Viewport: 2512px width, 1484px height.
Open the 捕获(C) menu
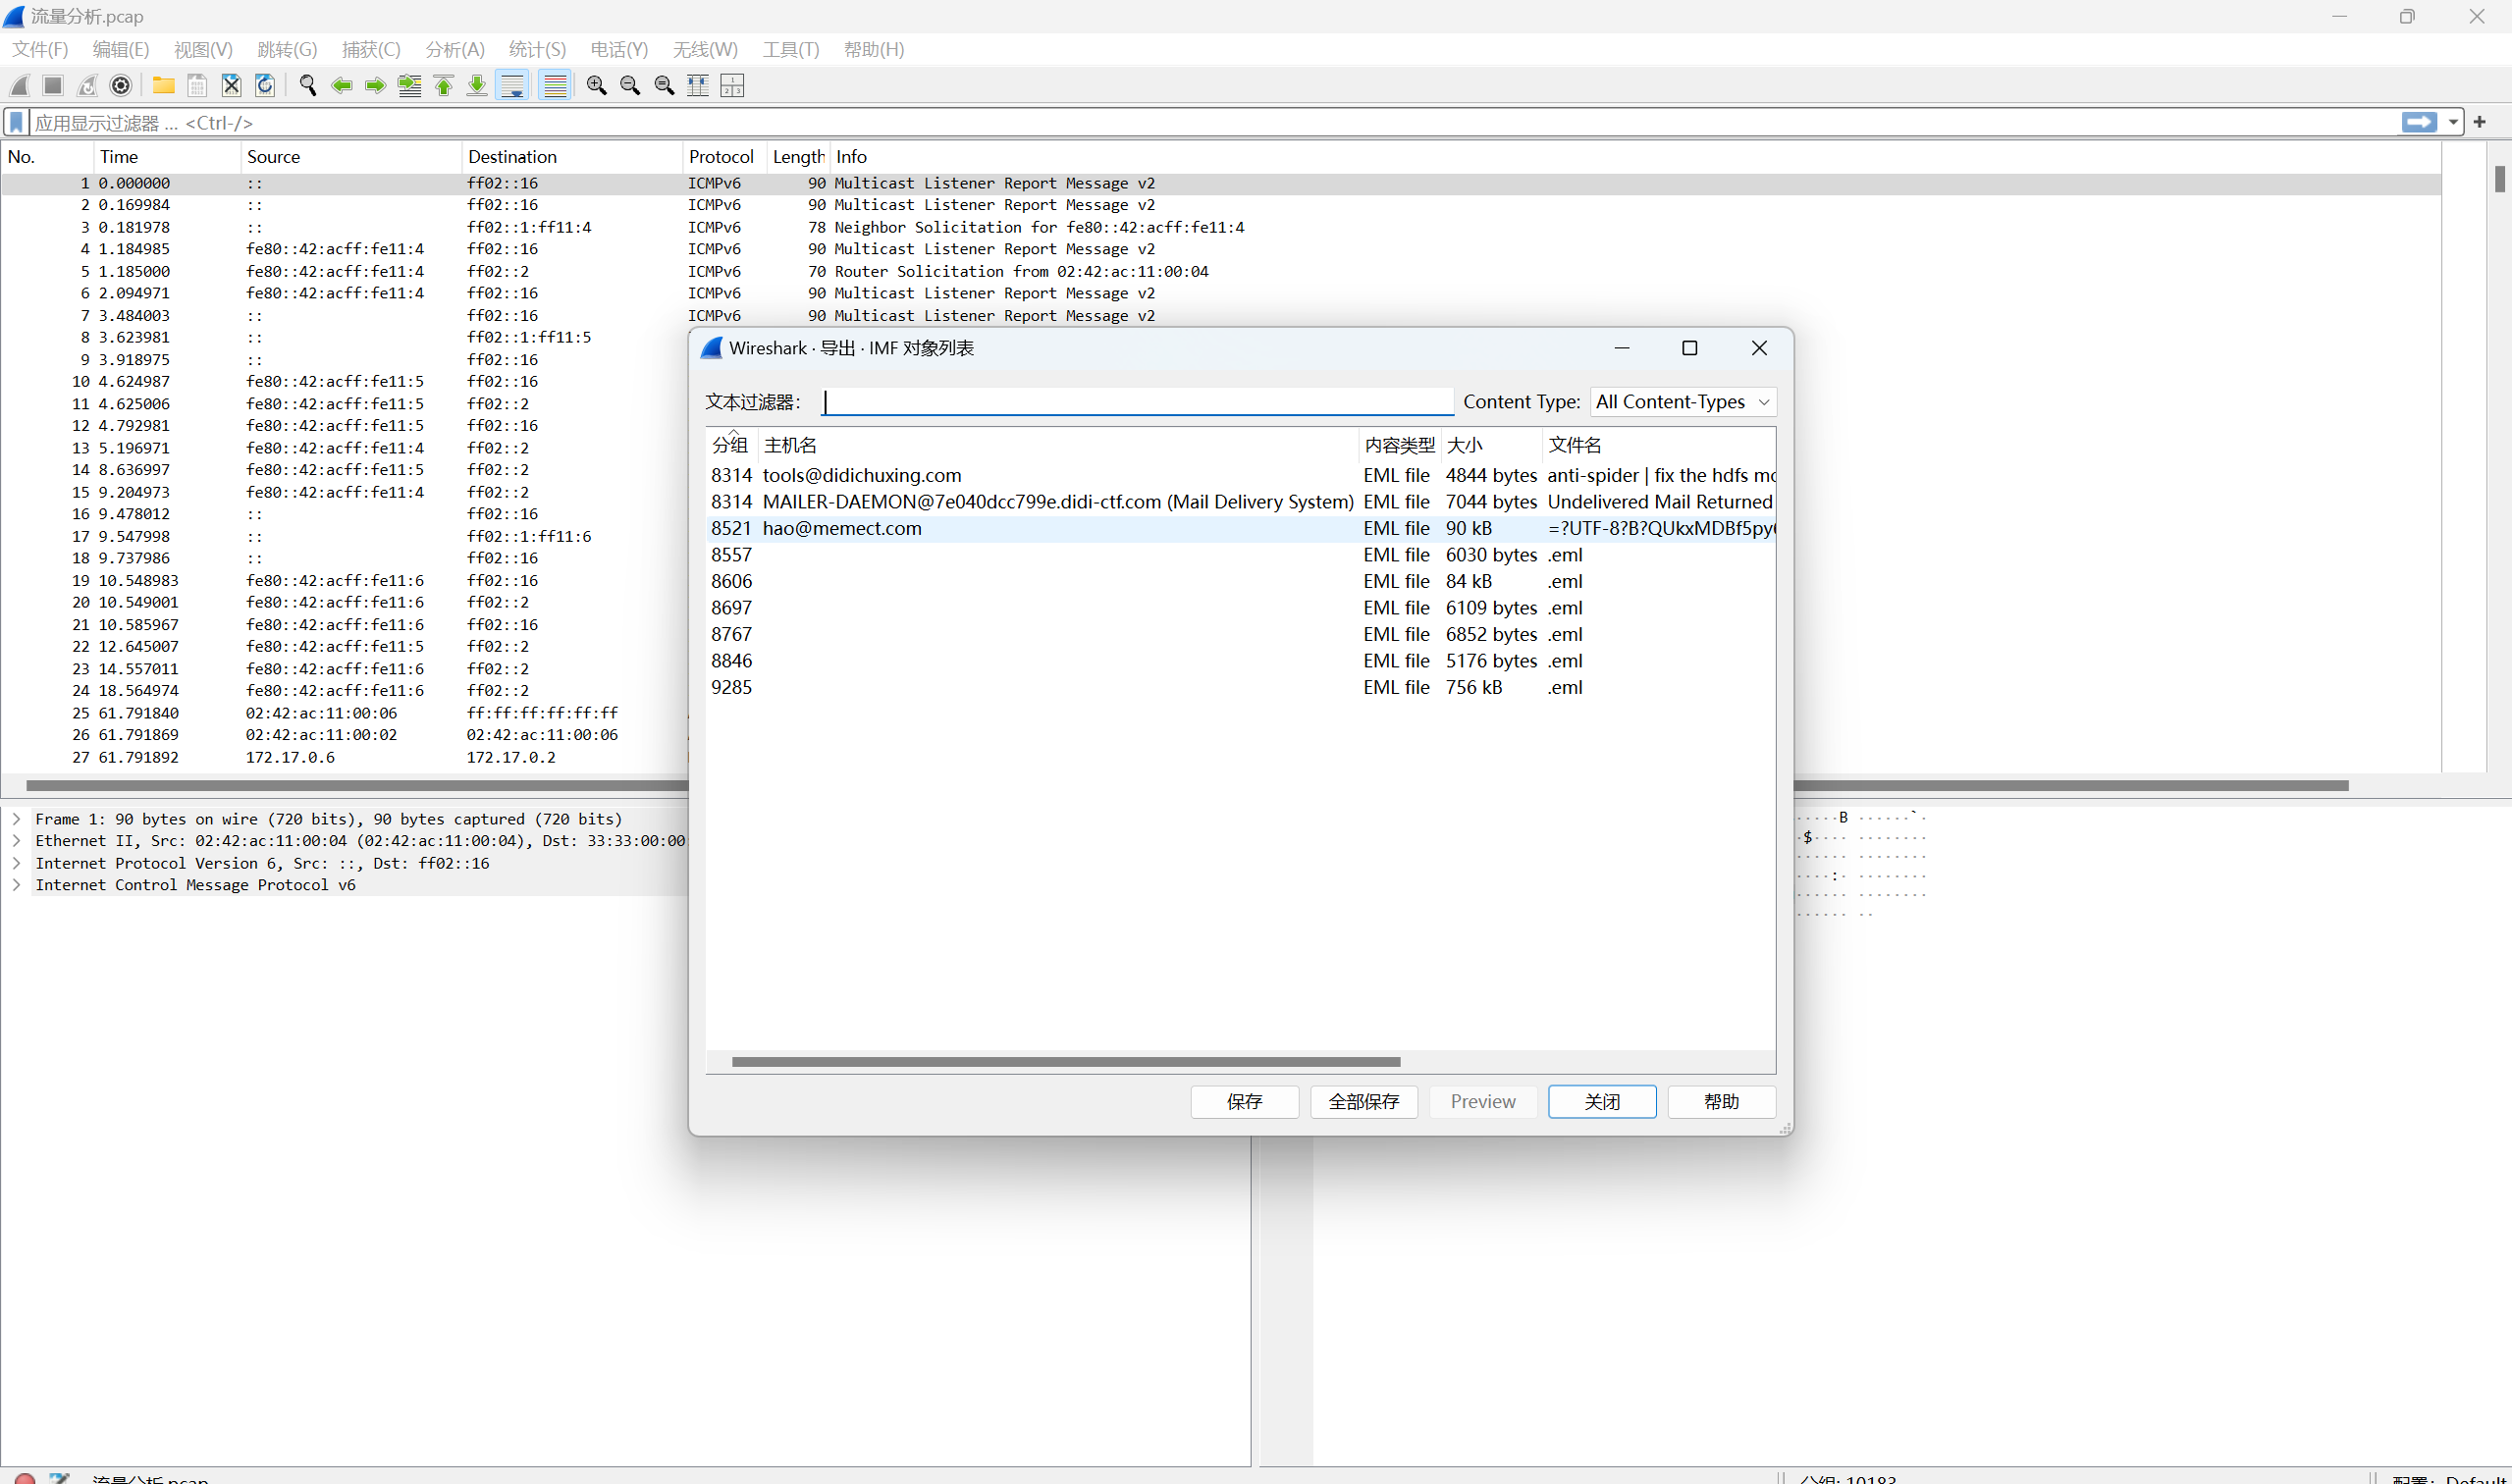(x=371, y=49)
